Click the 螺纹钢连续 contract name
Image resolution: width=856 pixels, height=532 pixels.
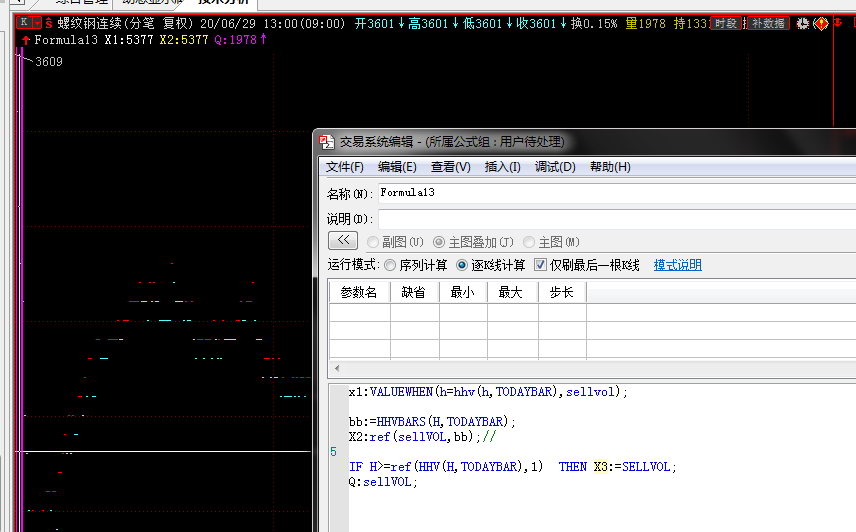(x=90, y=23)
